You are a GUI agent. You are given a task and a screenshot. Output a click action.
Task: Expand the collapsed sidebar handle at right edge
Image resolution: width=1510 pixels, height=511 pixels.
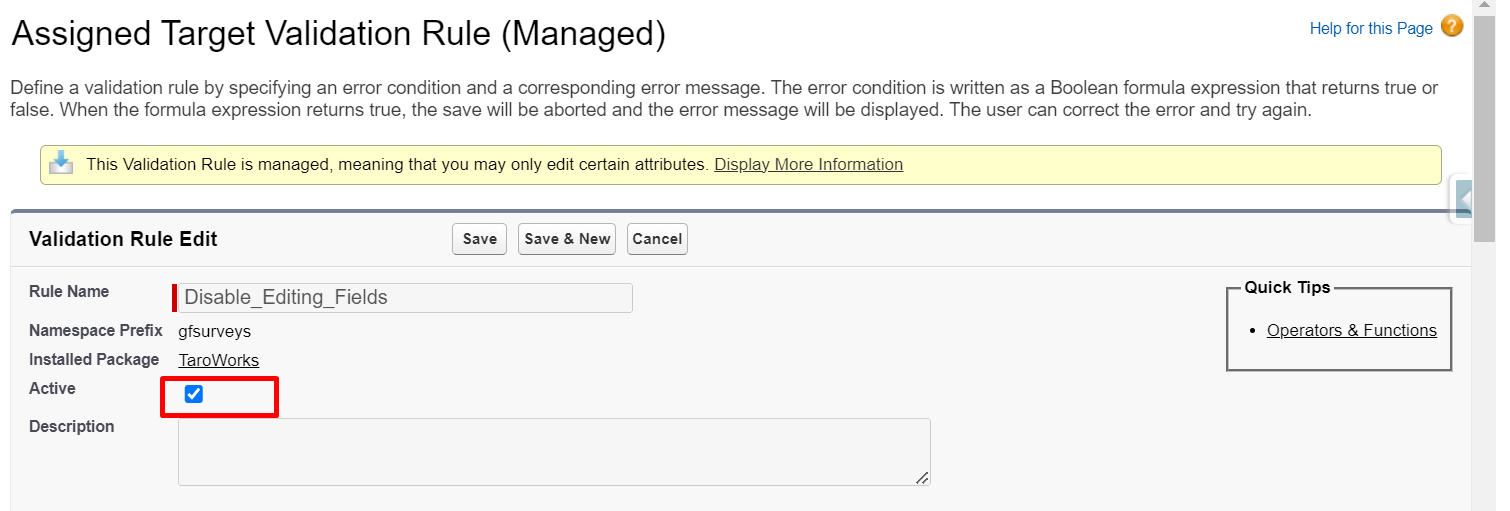pyautogui.click(x=1462, y=199)
